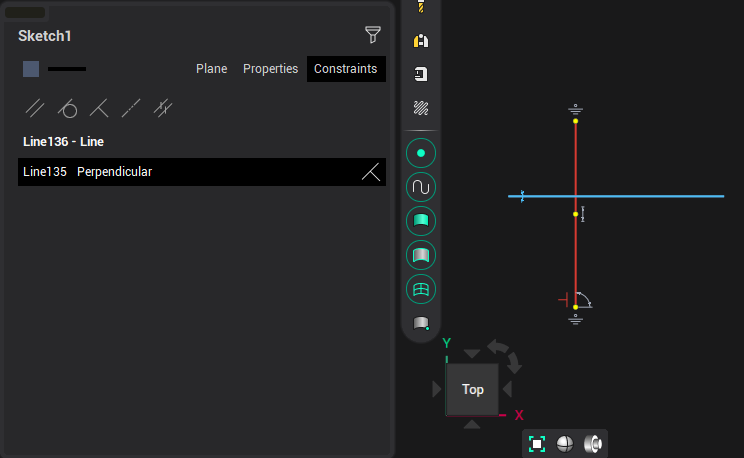Click the fit-to-screen view icon

point(537,444)
